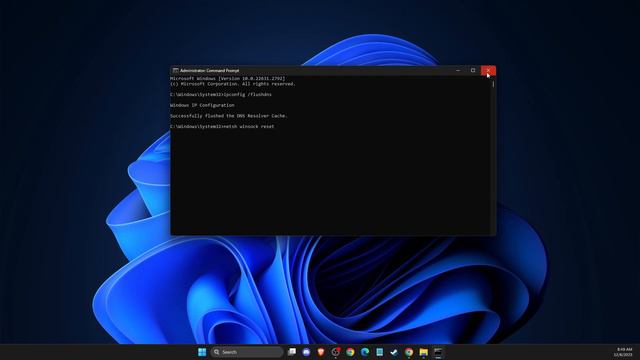The image size is (640, 360).
Task: Click the Command Prompt title bar icon
Action: (176, 70)
